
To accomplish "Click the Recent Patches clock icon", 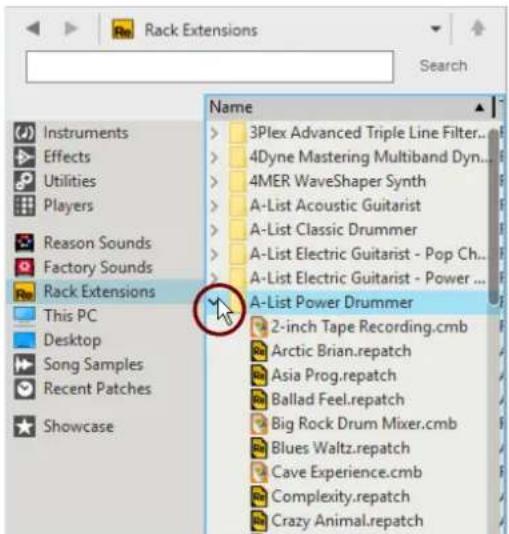I will [24, 389].
